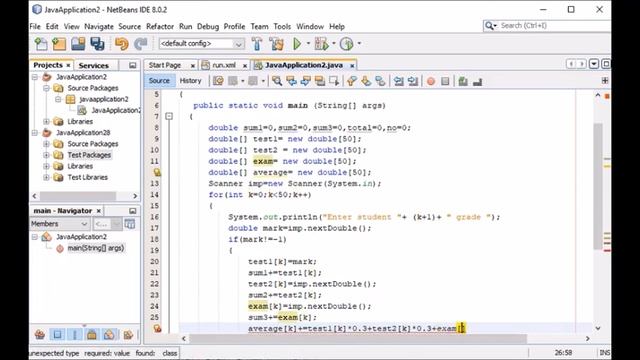640x360 pixels.
Task: Click the Comment icon in editor toolbar
Action: pyautogui.click(x=463, y=81)
